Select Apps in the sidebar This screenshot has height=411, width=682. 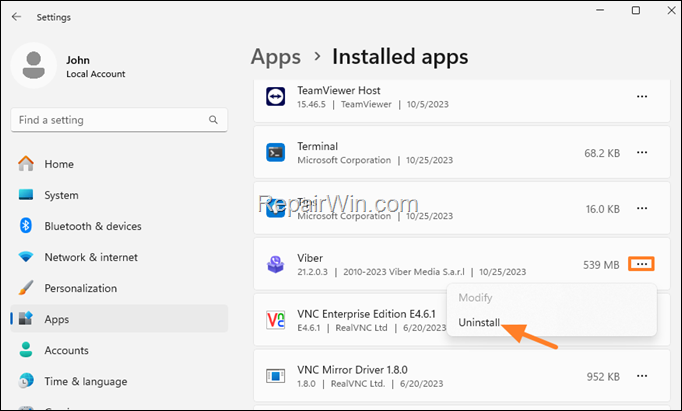coord(119,319)
